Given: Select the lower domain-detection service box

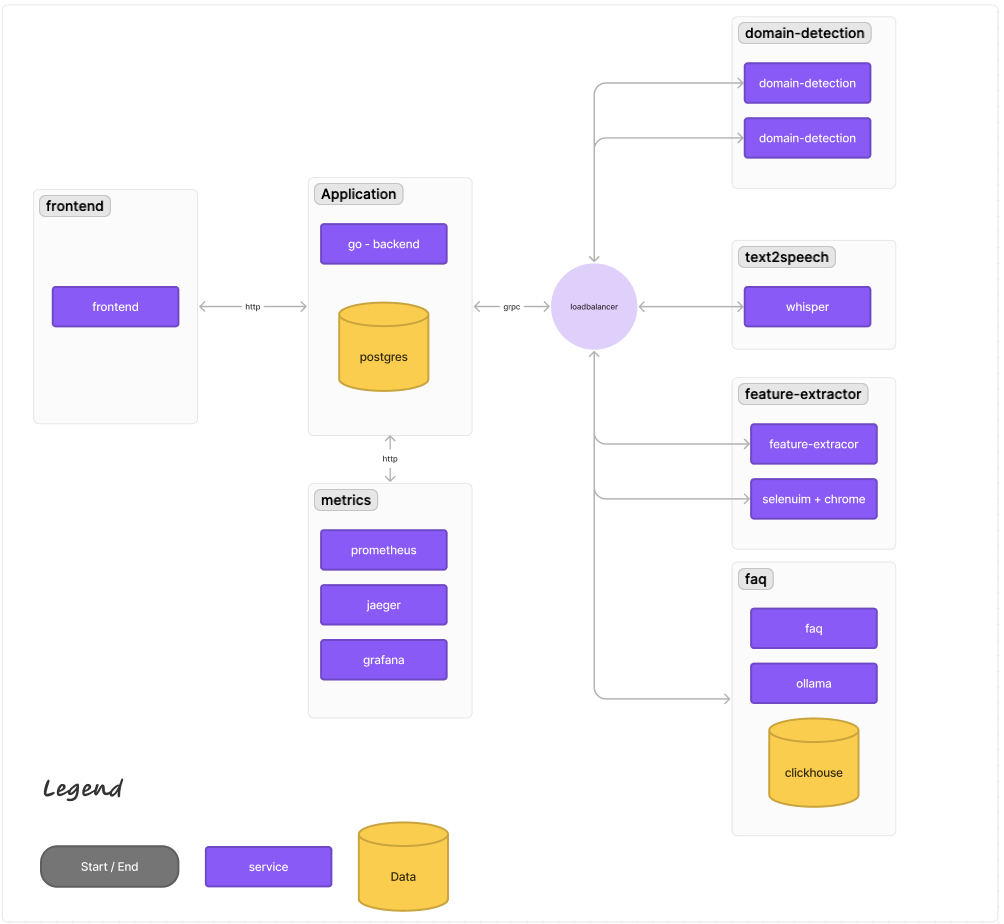Looking at the screenshot, I should [807, 138].
